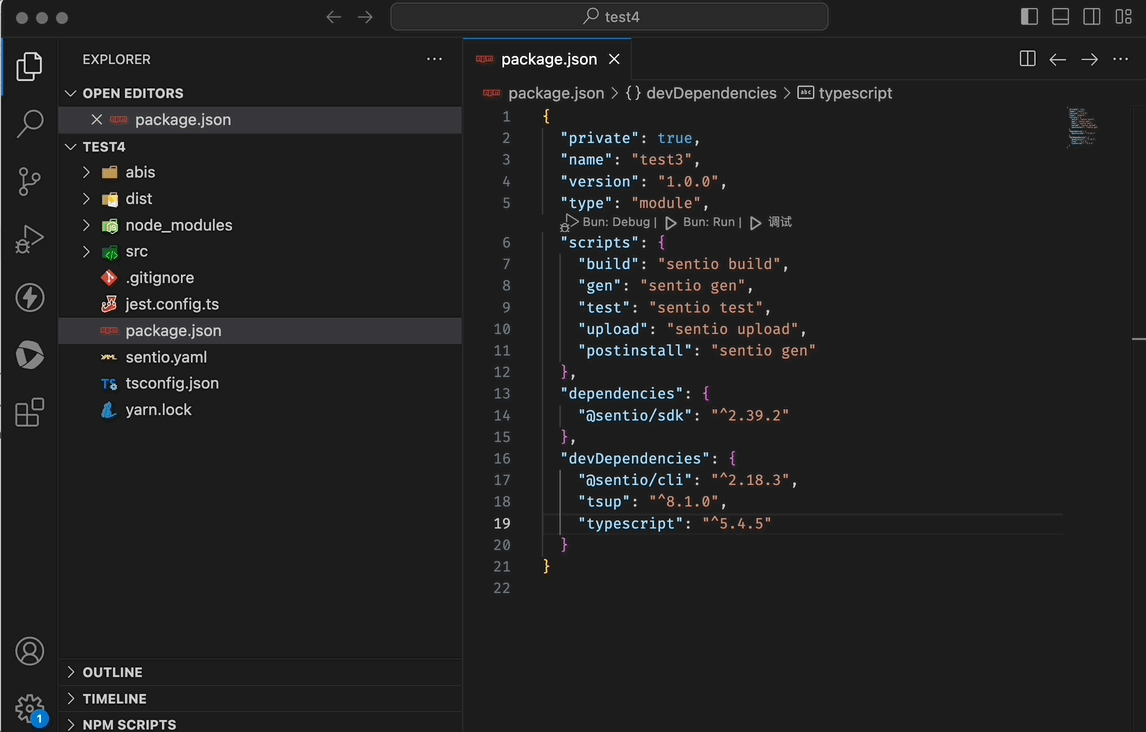Close the package.json editor tab
The height and width of the screenshot is (732, 1146).
click(x=614, y=59)
